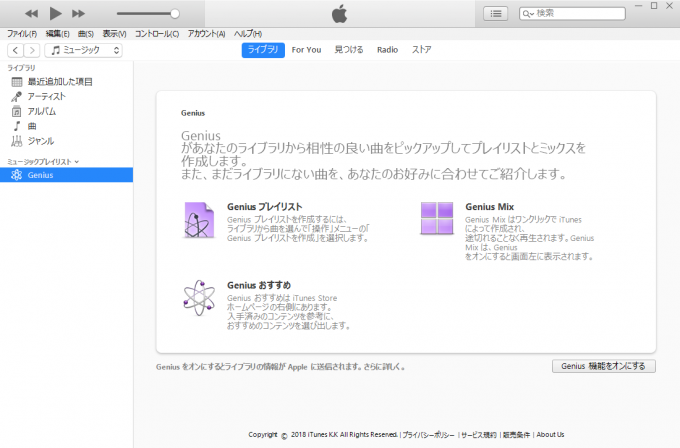Viewport: 680px width, 448px height.
Task: Adjust the volume slider knob
Action: pyautogui.click(x=175, y=13)
